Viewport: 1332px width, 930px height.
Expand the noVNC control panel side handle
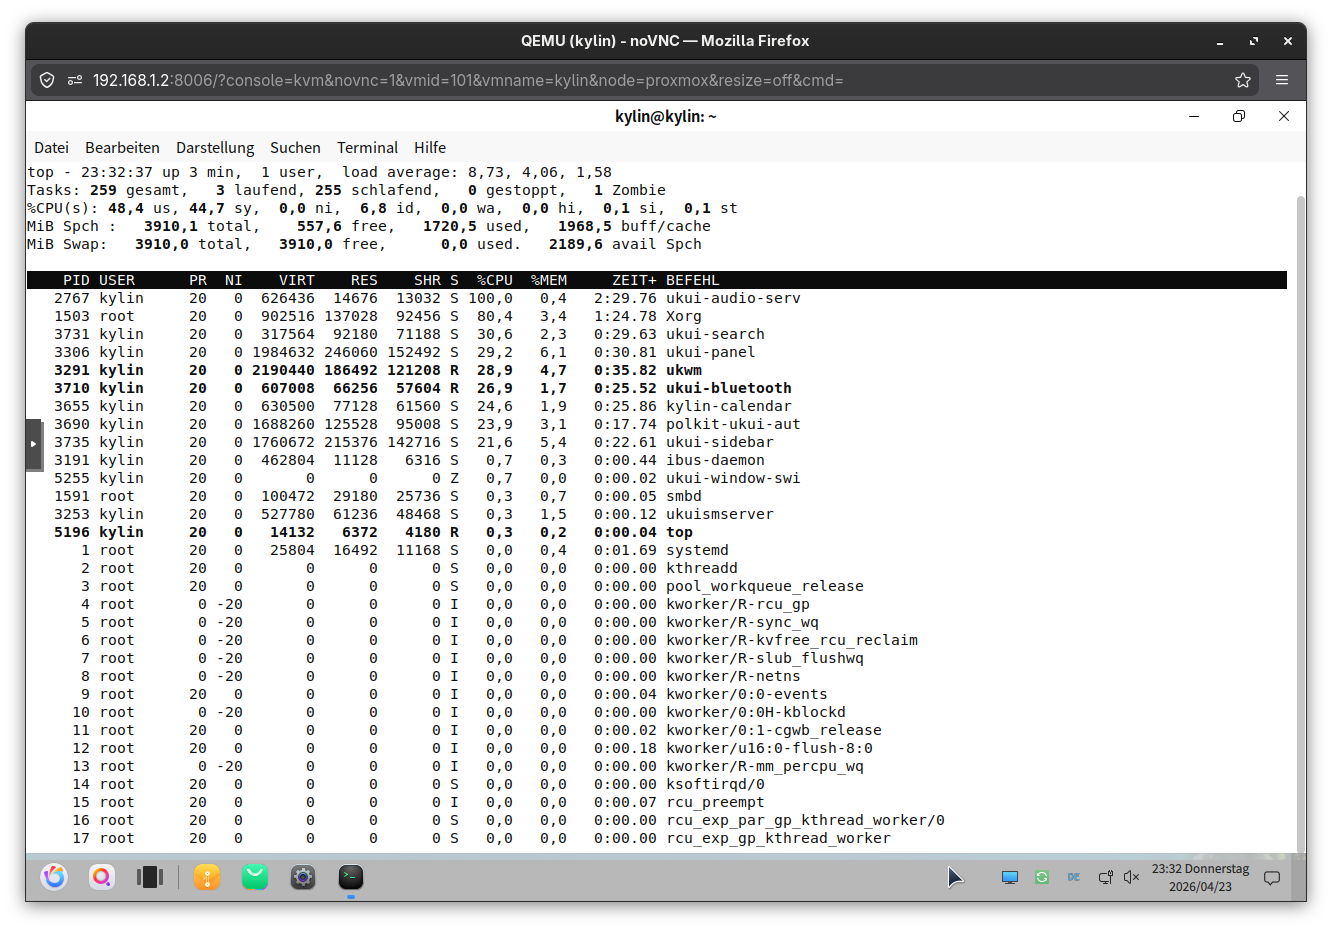click(x=34, y=444)
